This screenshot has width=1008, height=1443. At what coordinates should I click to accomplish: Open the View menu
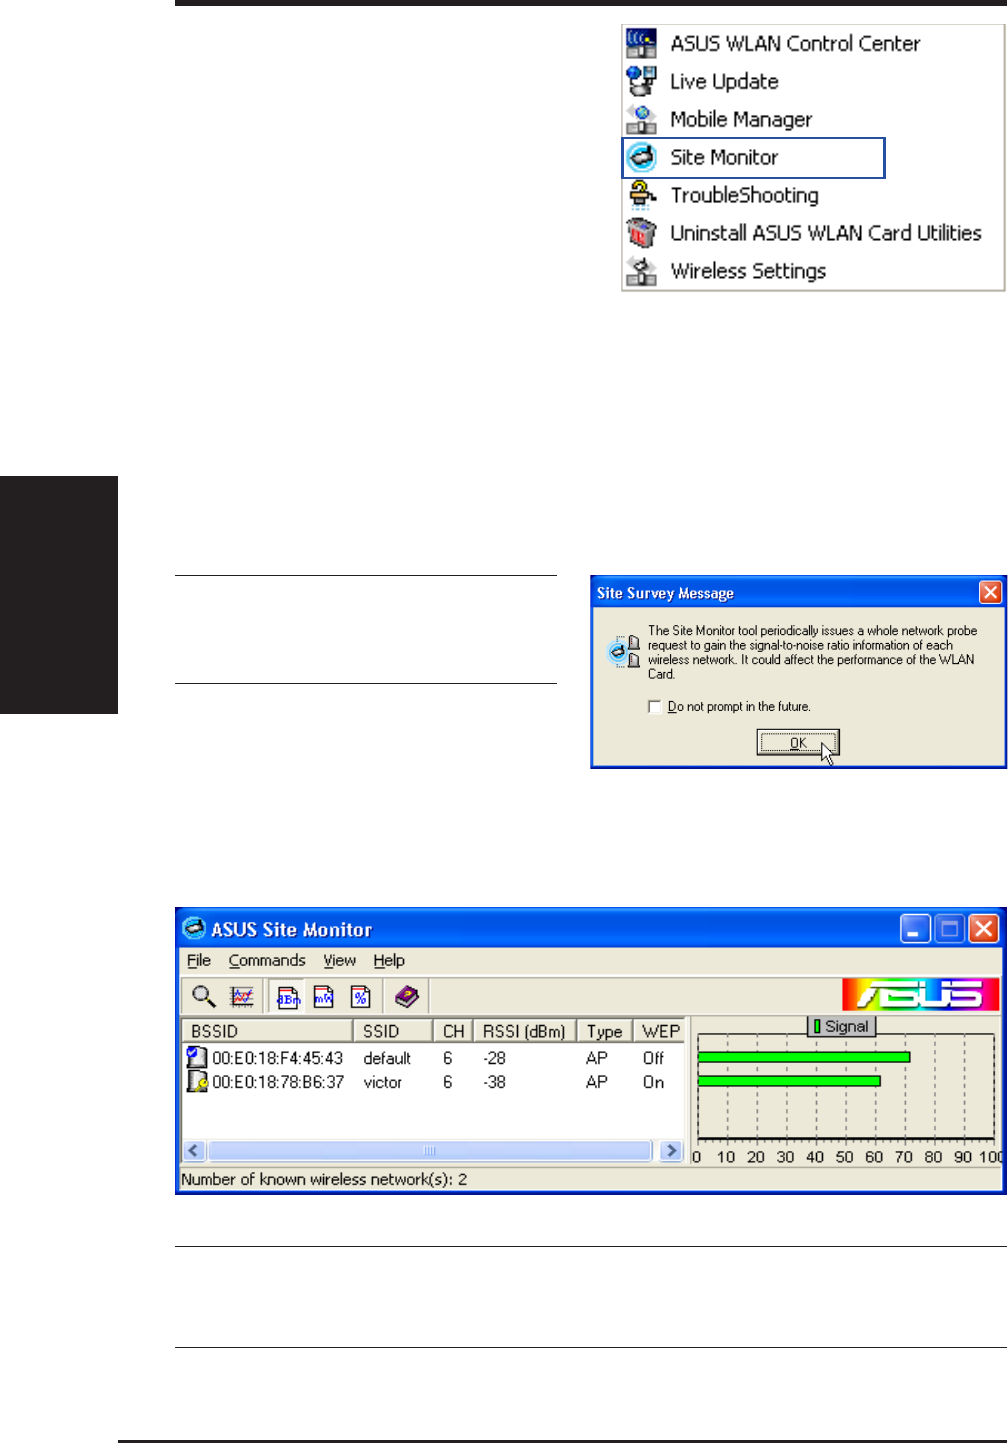tap(339, 960)
